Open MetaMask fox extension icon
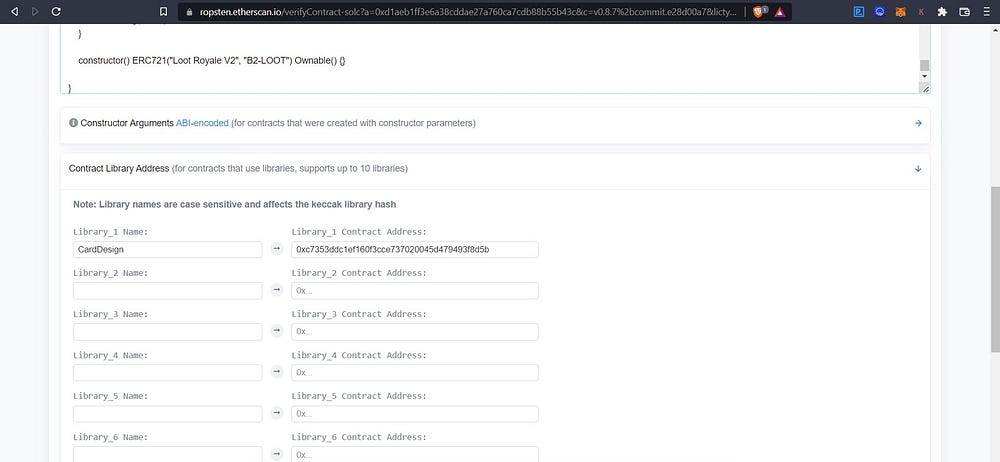The height and width of the screenshot is (462, 1000). click(900, 11)
